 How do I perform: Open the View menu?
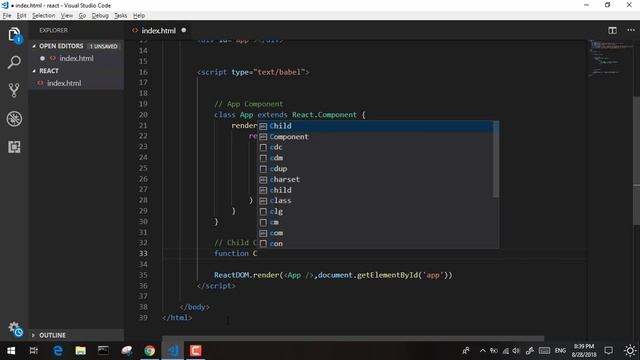(67, 16)
